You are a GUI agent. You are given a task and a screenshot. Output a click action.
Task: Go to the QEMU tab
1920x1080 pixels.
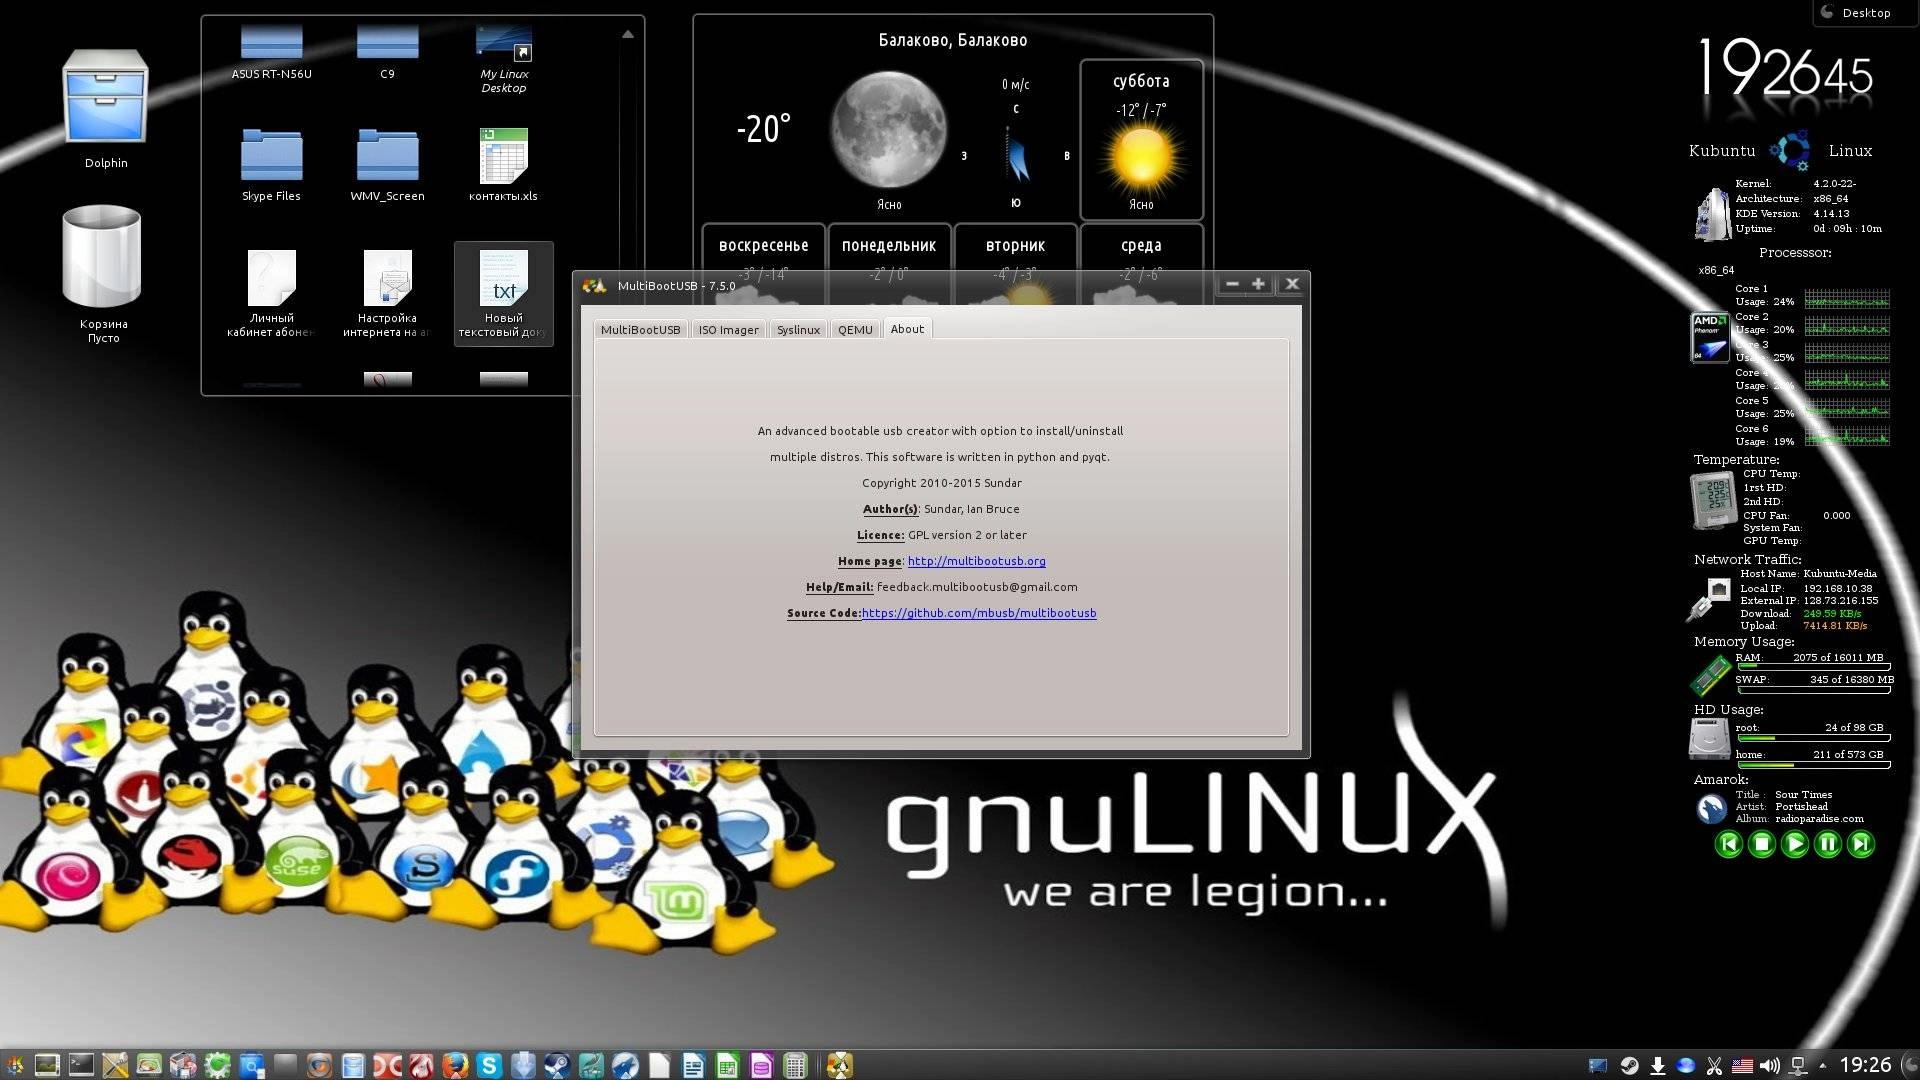(x=855, y=329)
